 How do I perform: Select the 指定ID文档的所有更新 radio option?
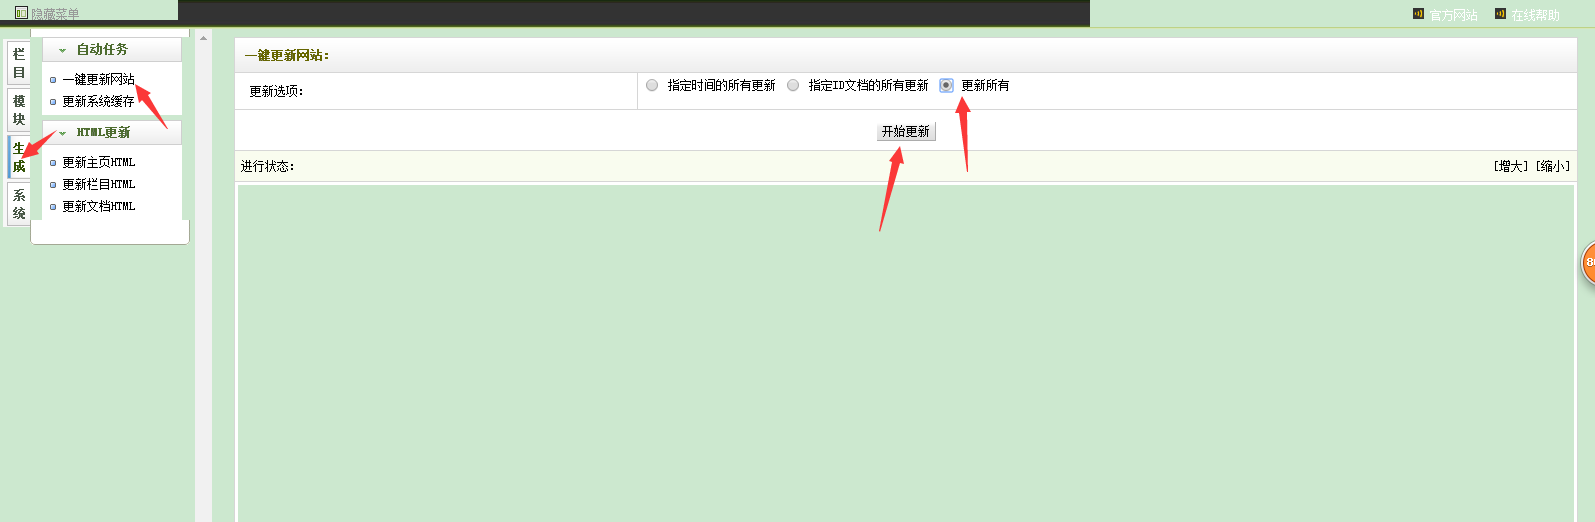tap(793, 85)
